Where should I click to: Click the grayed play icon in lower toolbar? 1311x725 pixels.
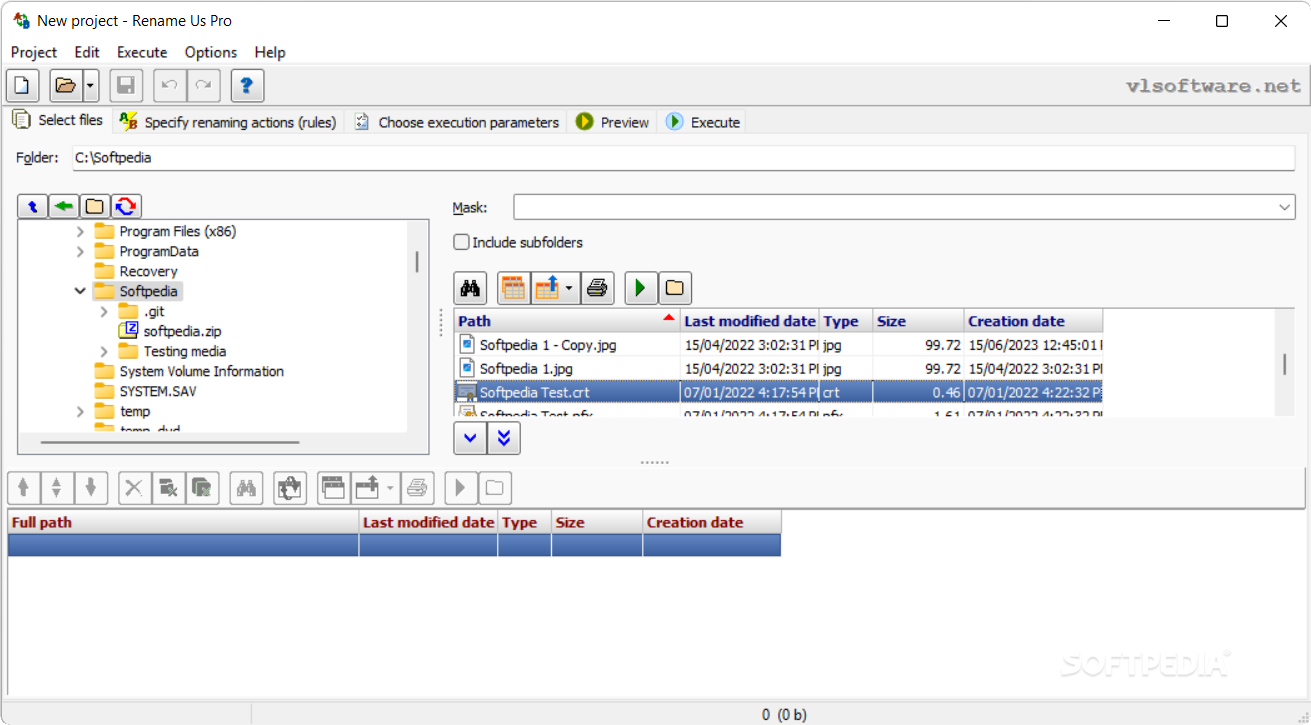[461, 488]
